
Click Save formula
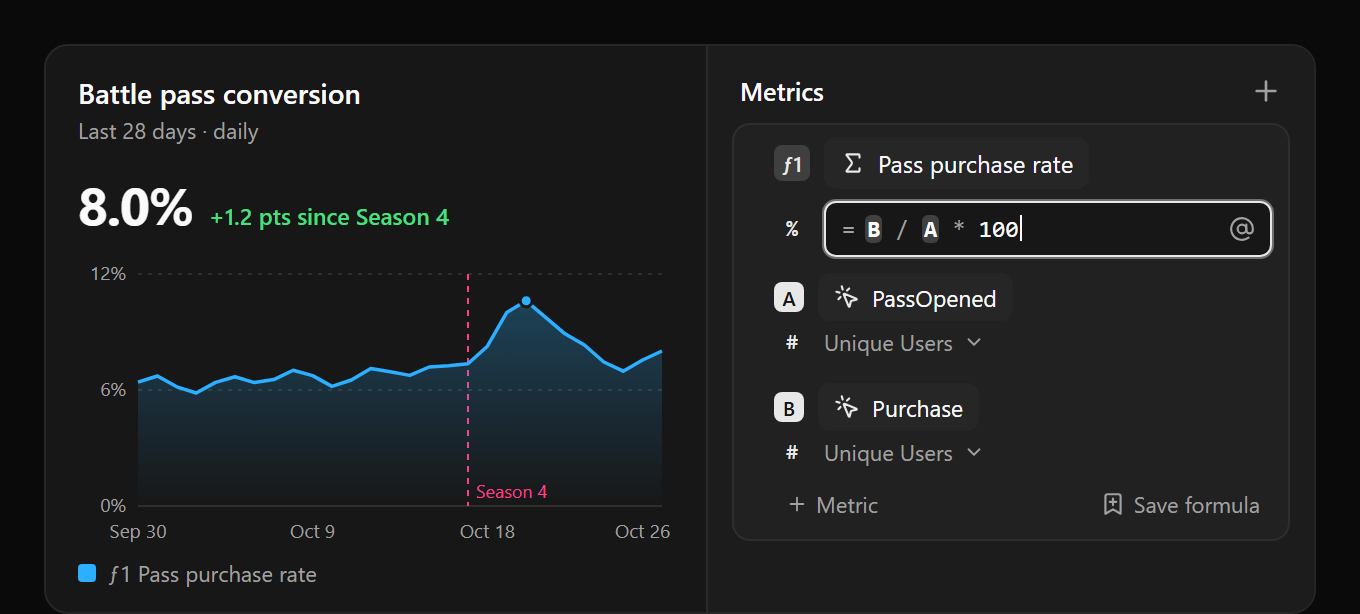tap(1181, 505)
